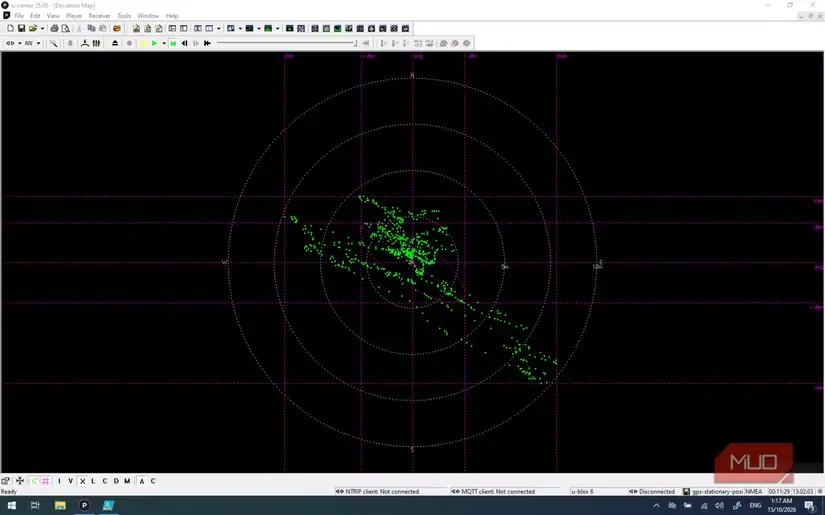This screenshot has width=825, height=515.
Task: Toggle the L button in bottom toolbar
Action: [x=93, y=481]
